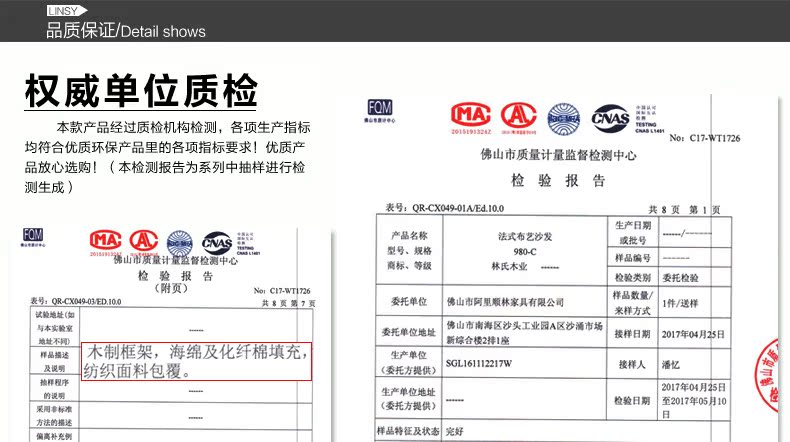The height and width of the screenshot is (442, 790).
Task: Click the "生产单位地址（委托方提供）" label cell
Action: point(409,399)
